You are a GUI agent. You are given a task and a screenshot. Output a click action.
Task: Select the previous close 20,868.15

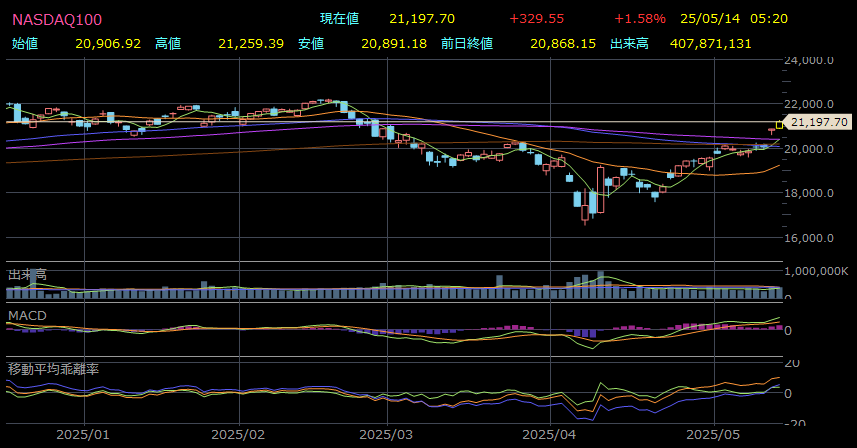tap(563, 44)
